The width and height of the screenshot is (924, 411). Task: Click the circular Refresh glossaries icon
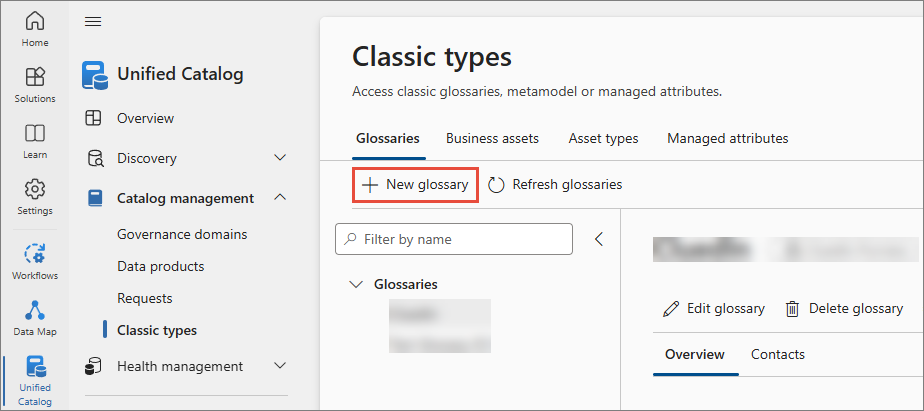(x=497, y=185)
